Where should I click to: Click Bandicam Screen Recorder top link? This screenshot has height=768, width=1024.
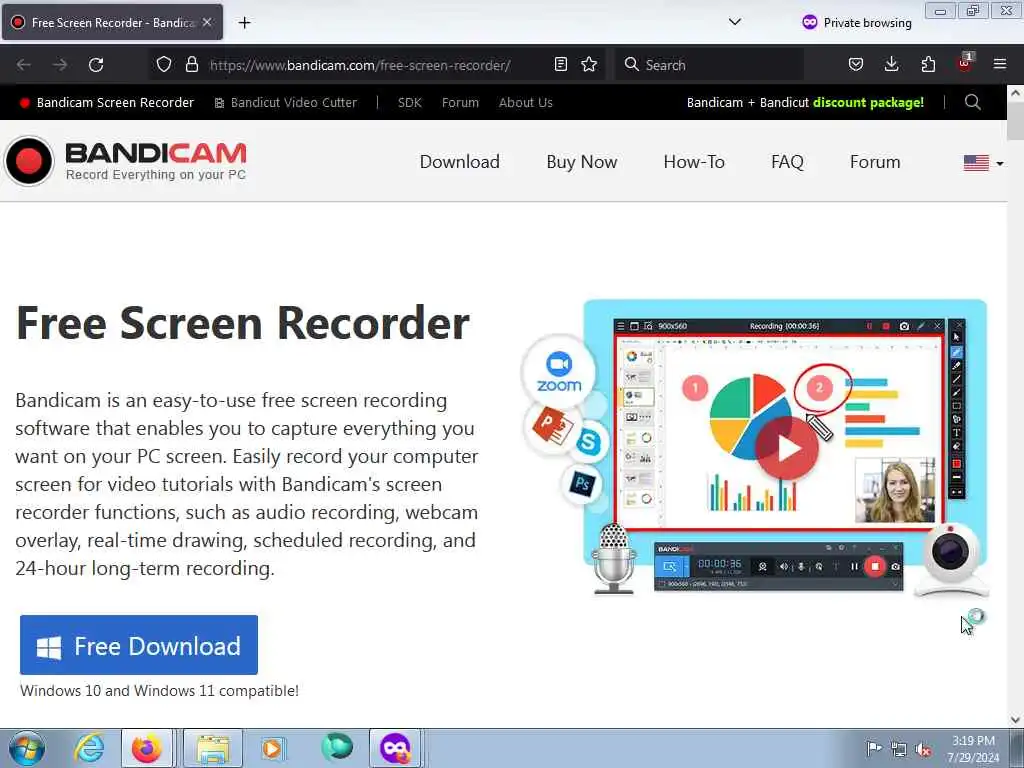(x=107, y=103)
